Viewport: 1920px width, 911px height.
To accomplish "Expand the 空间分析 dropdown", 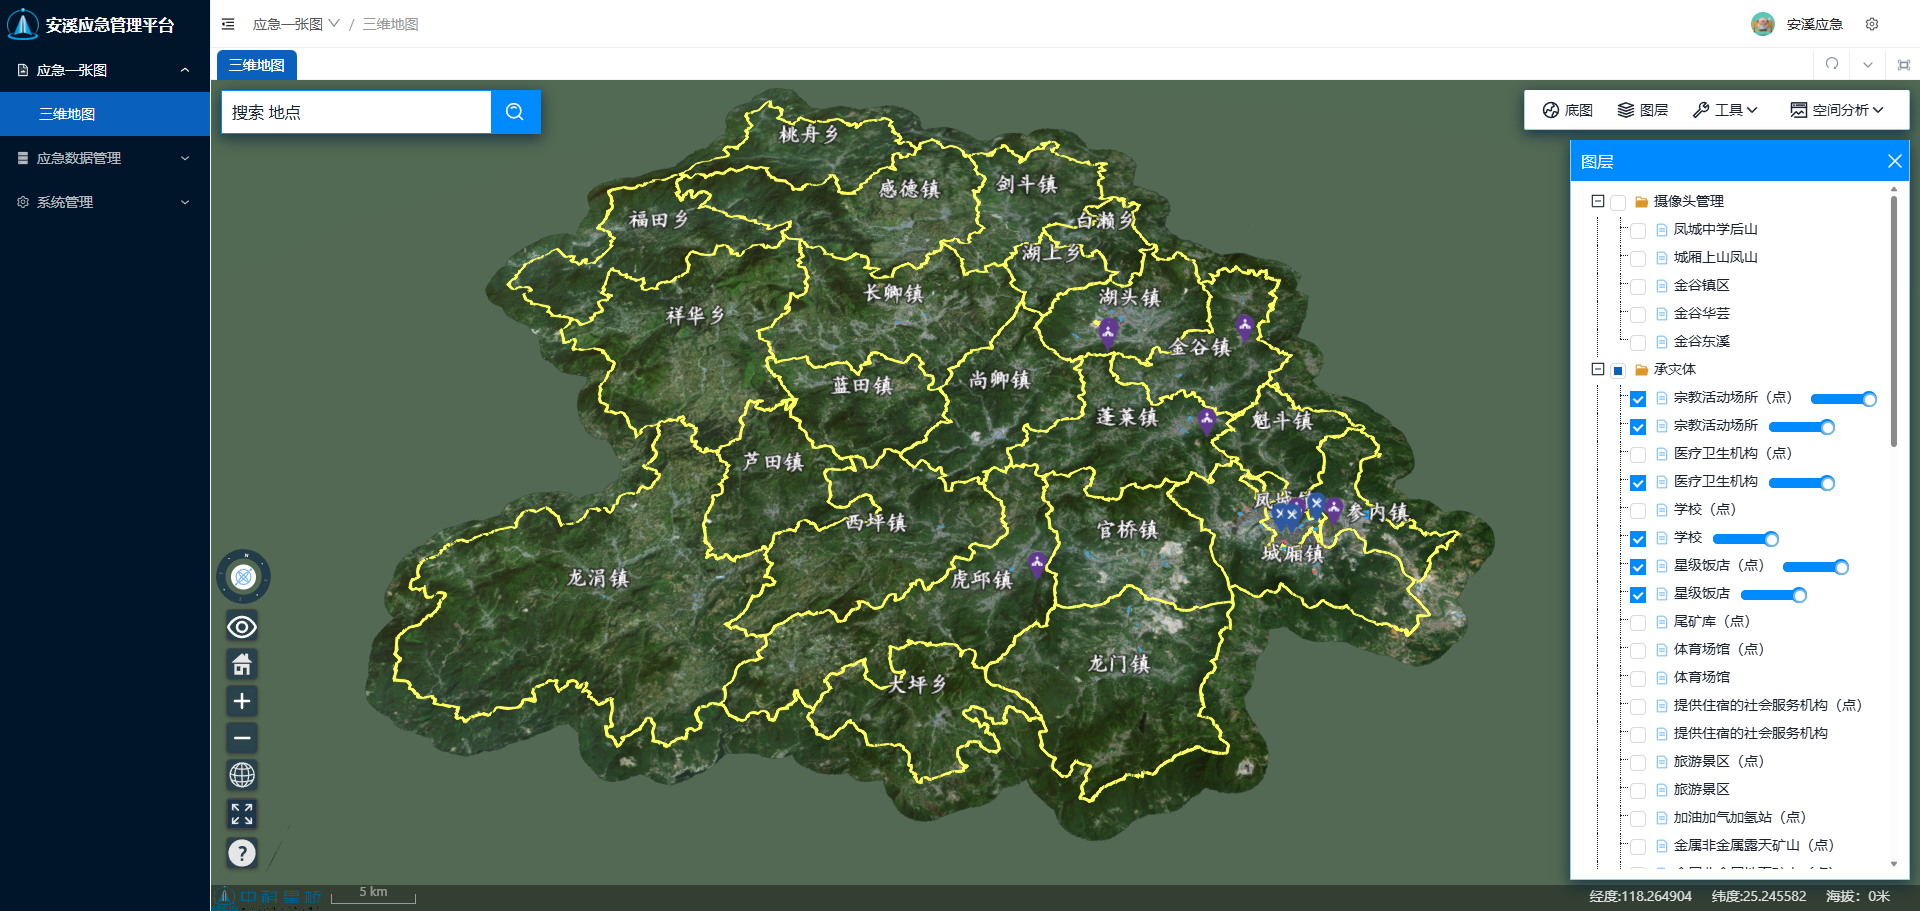I will coord(1837,110).
